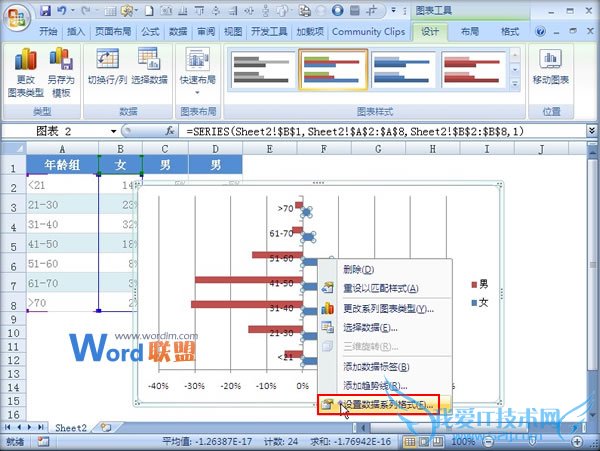
Task: Choose 重设以匹配样式(A) in context menu
Action: pos(385,288)
